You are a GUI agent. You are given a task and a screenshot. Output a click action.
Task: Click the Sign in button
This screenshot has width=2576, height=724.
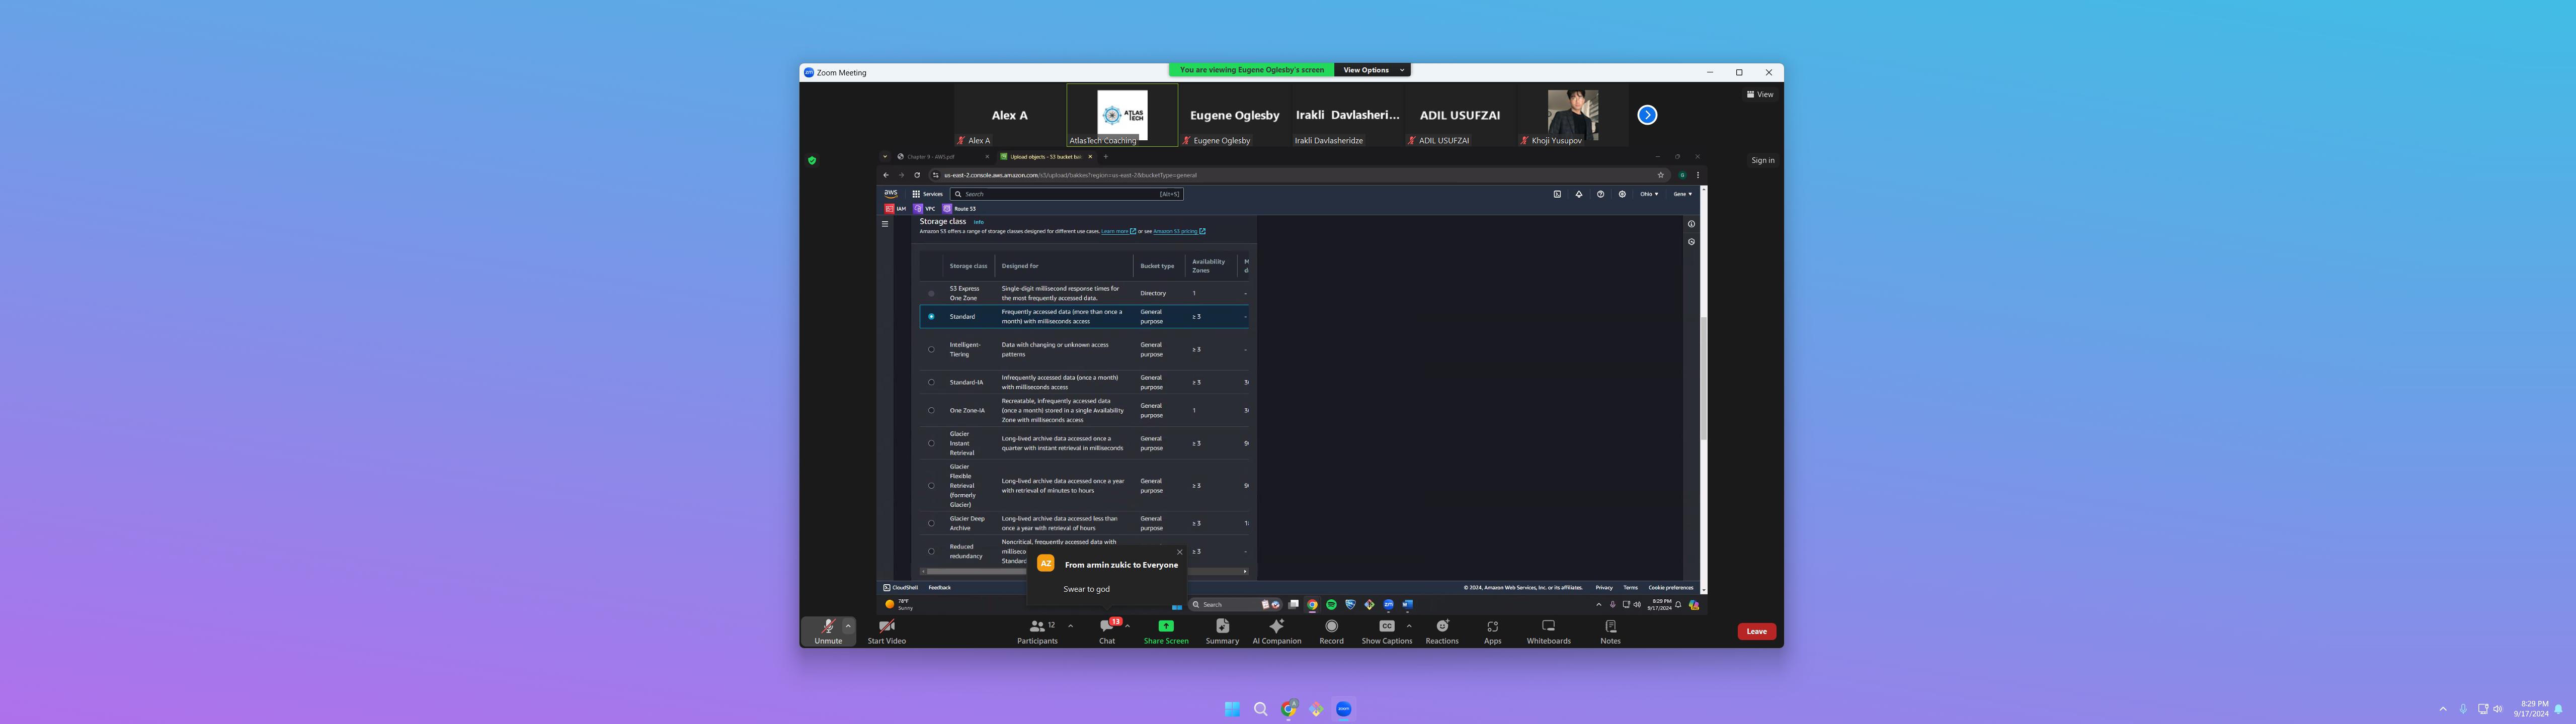coord(1762,160)
